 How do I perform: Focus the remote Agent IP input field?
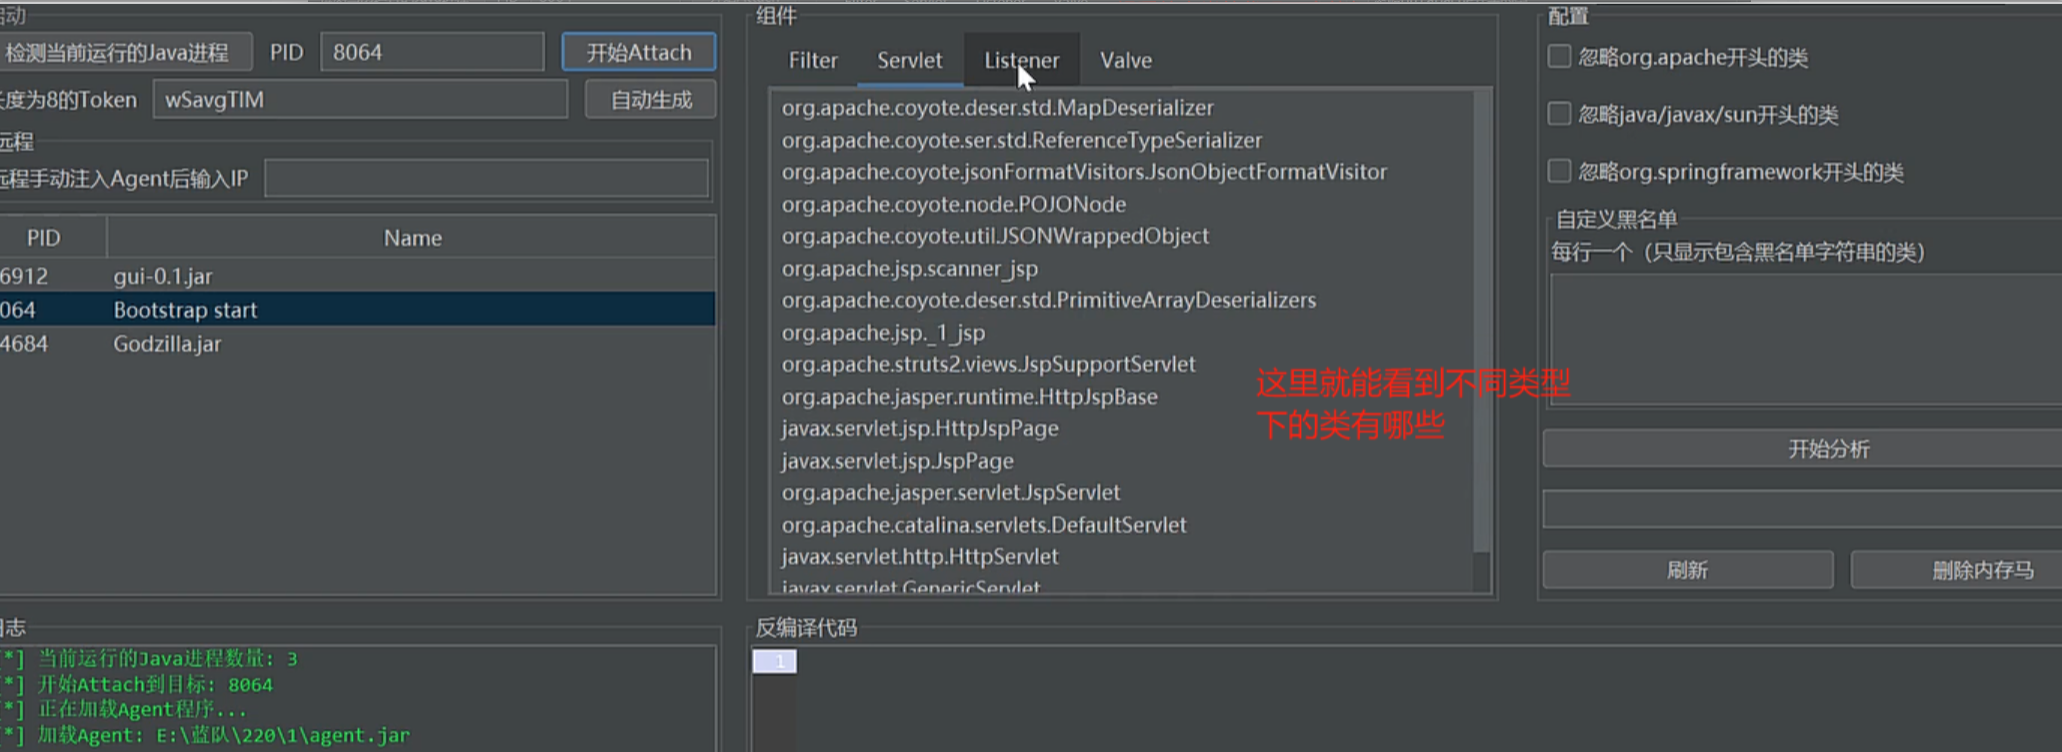487,179
